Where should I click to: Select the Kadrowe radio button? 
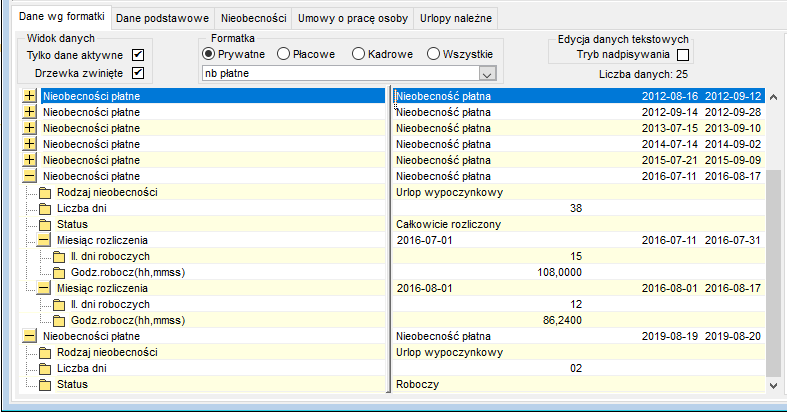pyautogui.click(x=358, y=54)
